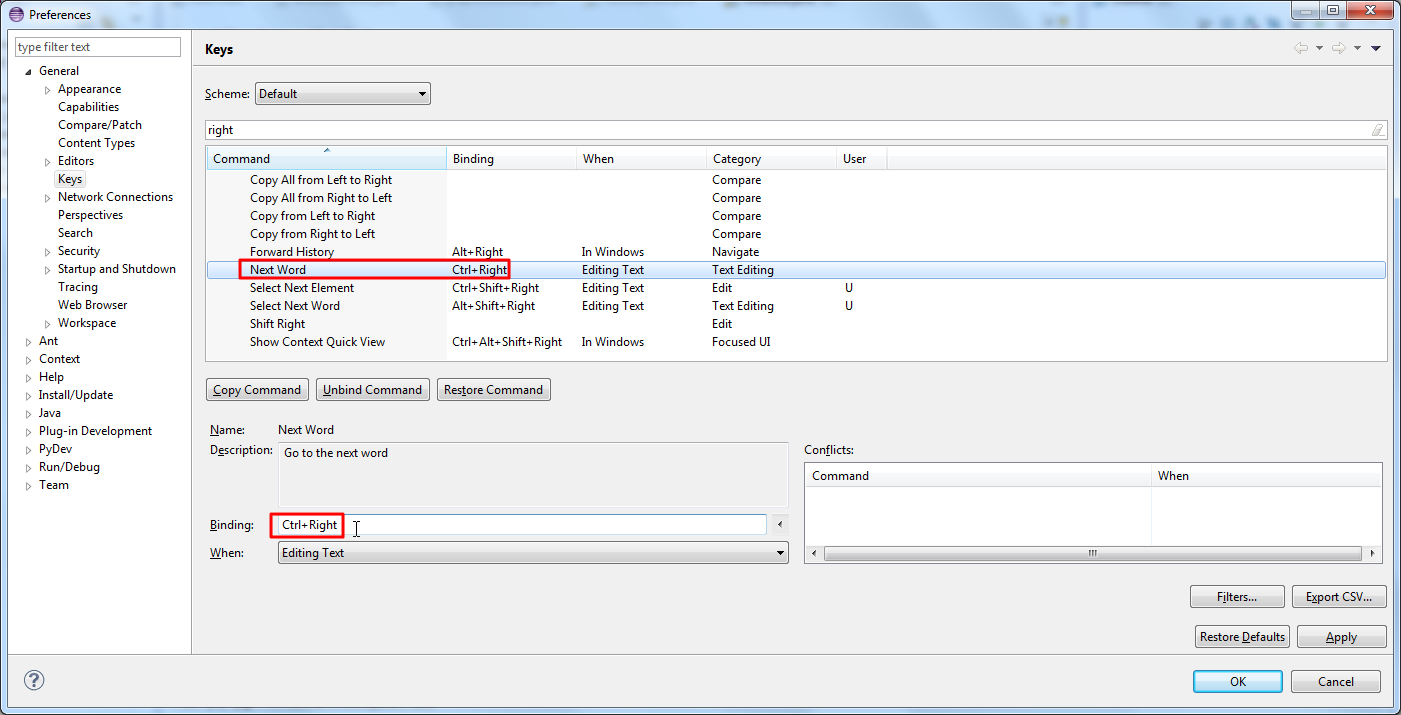Screen dimensions: 1401x715
Task: Click the Conflicts scrollbar left arrow
Action: coord(814,553)
